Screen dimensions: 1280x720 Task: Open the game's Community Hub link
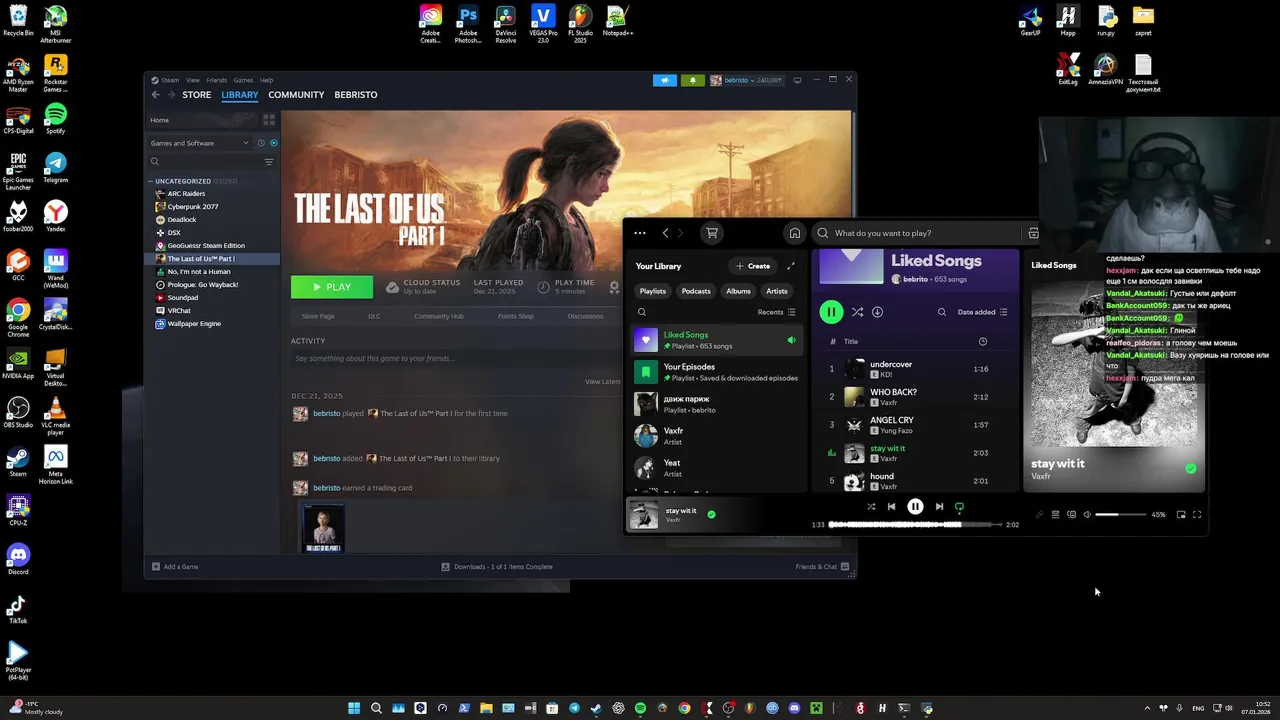click(x=439, y=316)
